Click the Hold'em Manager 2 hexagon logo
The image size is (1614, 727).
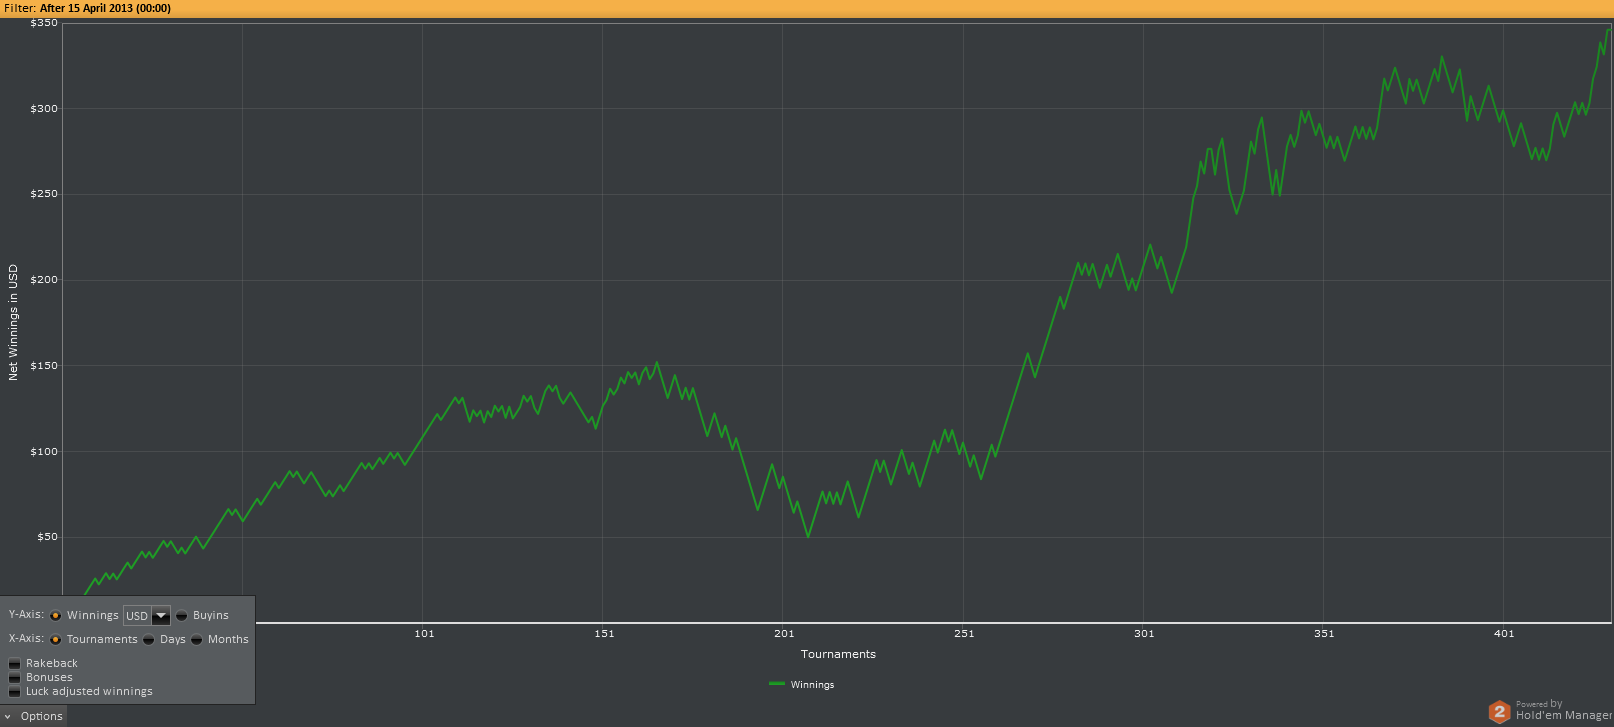click(1498, 711)
